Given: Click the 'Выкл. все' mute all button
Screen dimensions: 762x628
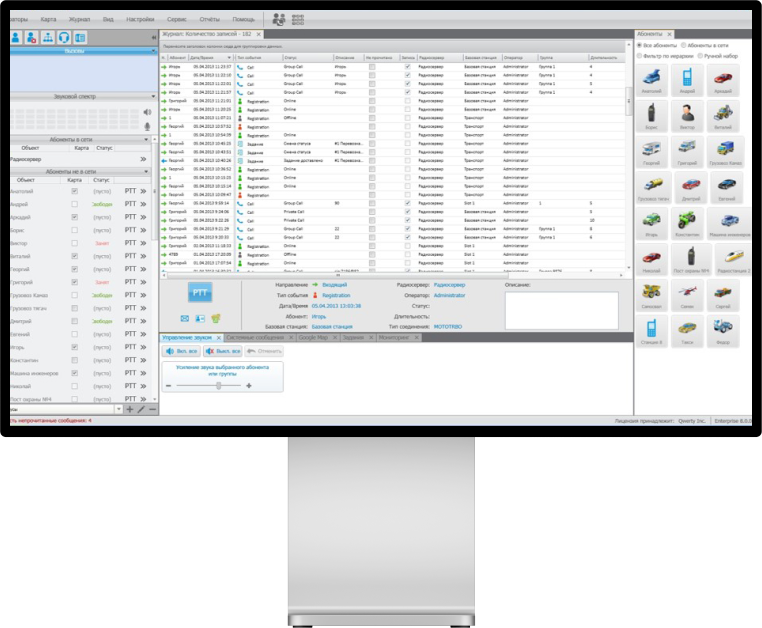Looking at the screenshot, I should click(x=223, y=352).
